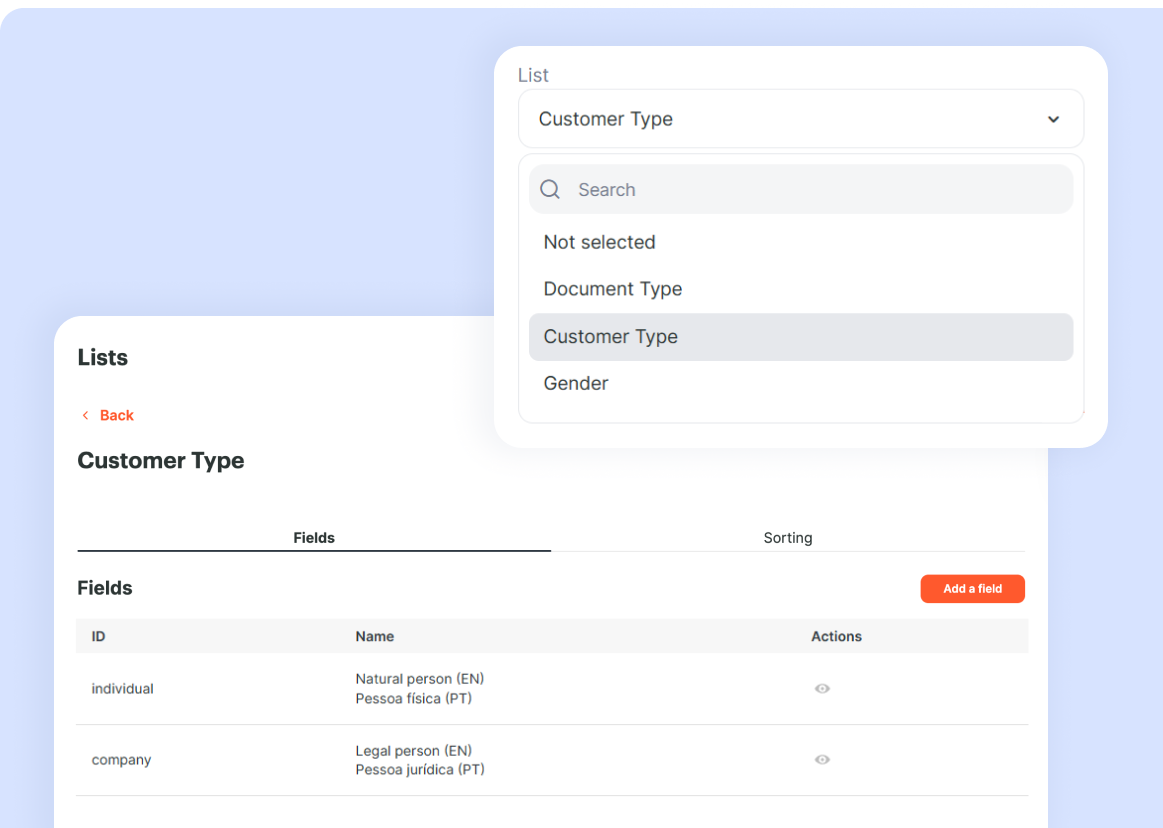Focus the Search input field
This screenshot has height=828, width=1163.
(x=801, y=189)
